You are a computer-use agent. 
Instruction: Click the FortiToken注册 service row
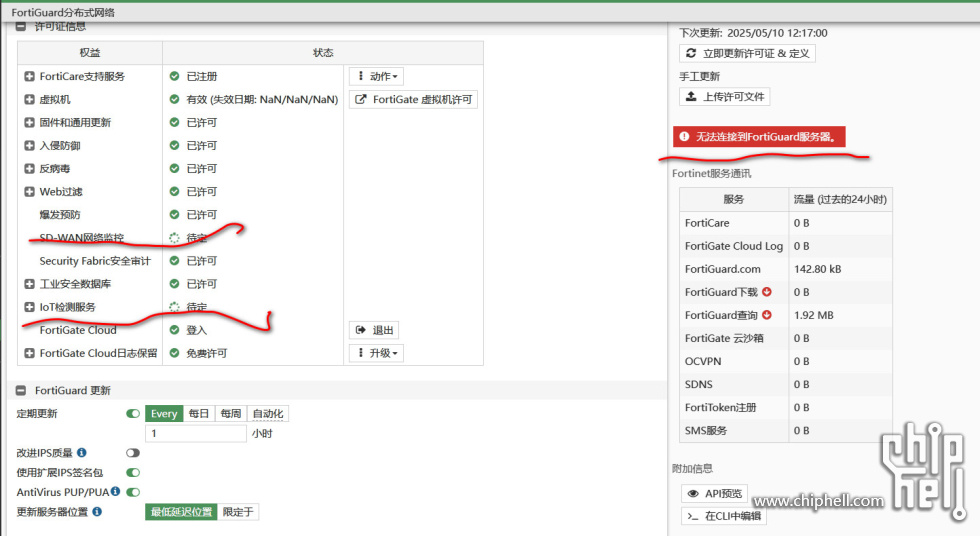pos(786,407)
